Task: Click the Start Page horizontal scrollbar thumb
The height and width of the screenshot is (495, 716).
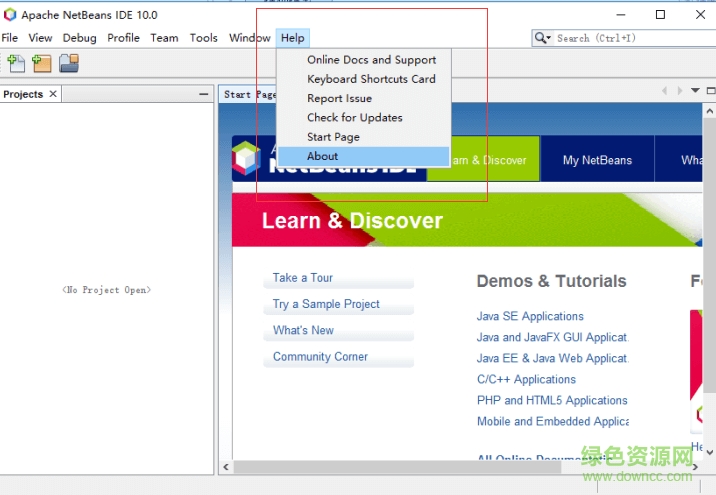Action: [397, 467]
